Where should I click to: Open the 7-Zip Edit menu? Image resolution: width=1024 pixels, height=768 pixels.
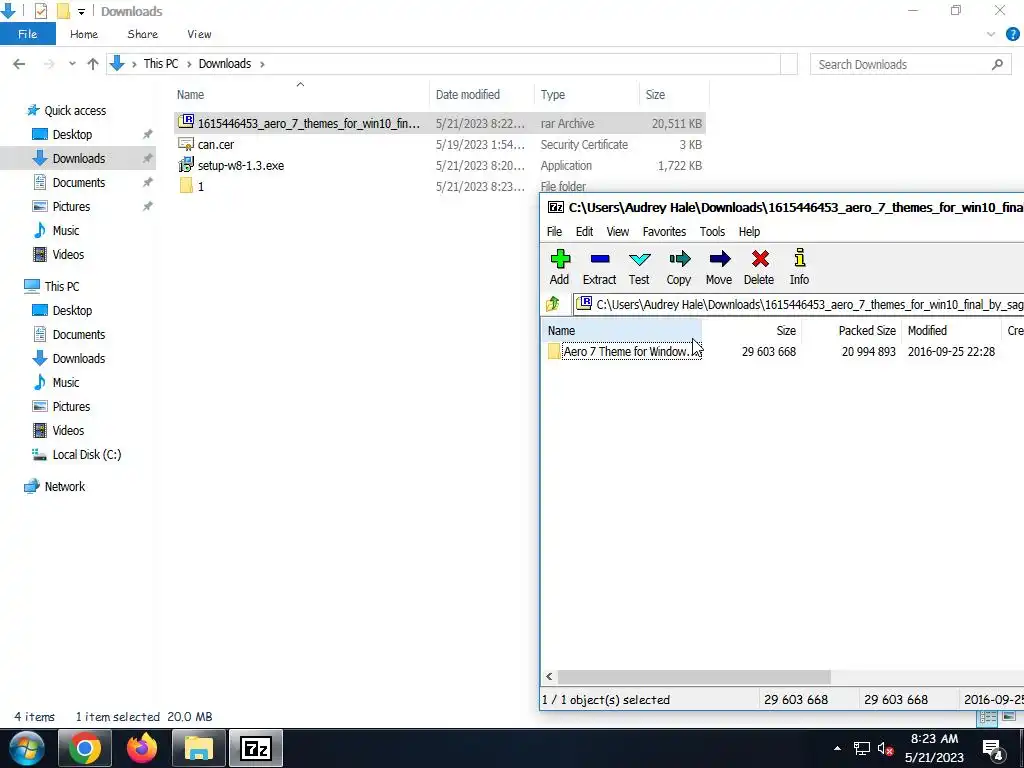[584, 231]
